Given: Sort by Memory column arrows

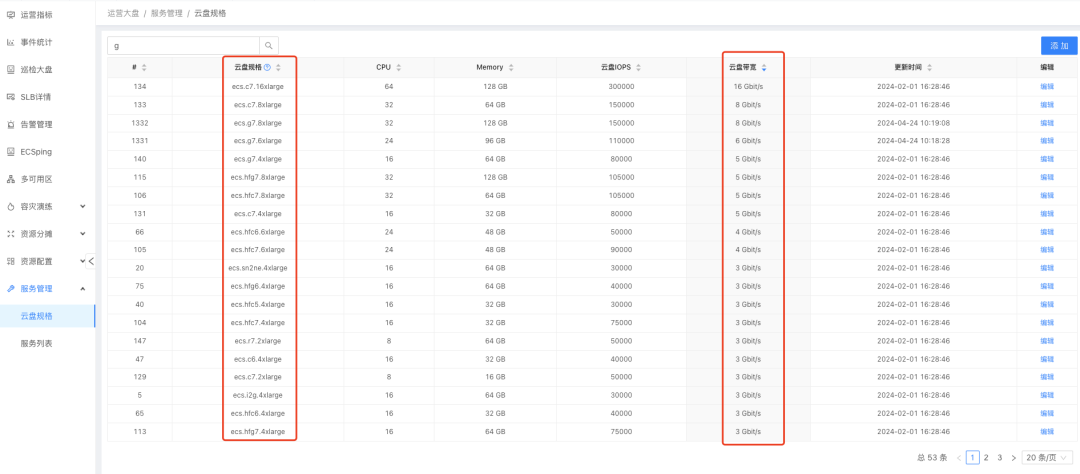Looking at the screenshot, I should coord(510,68).
